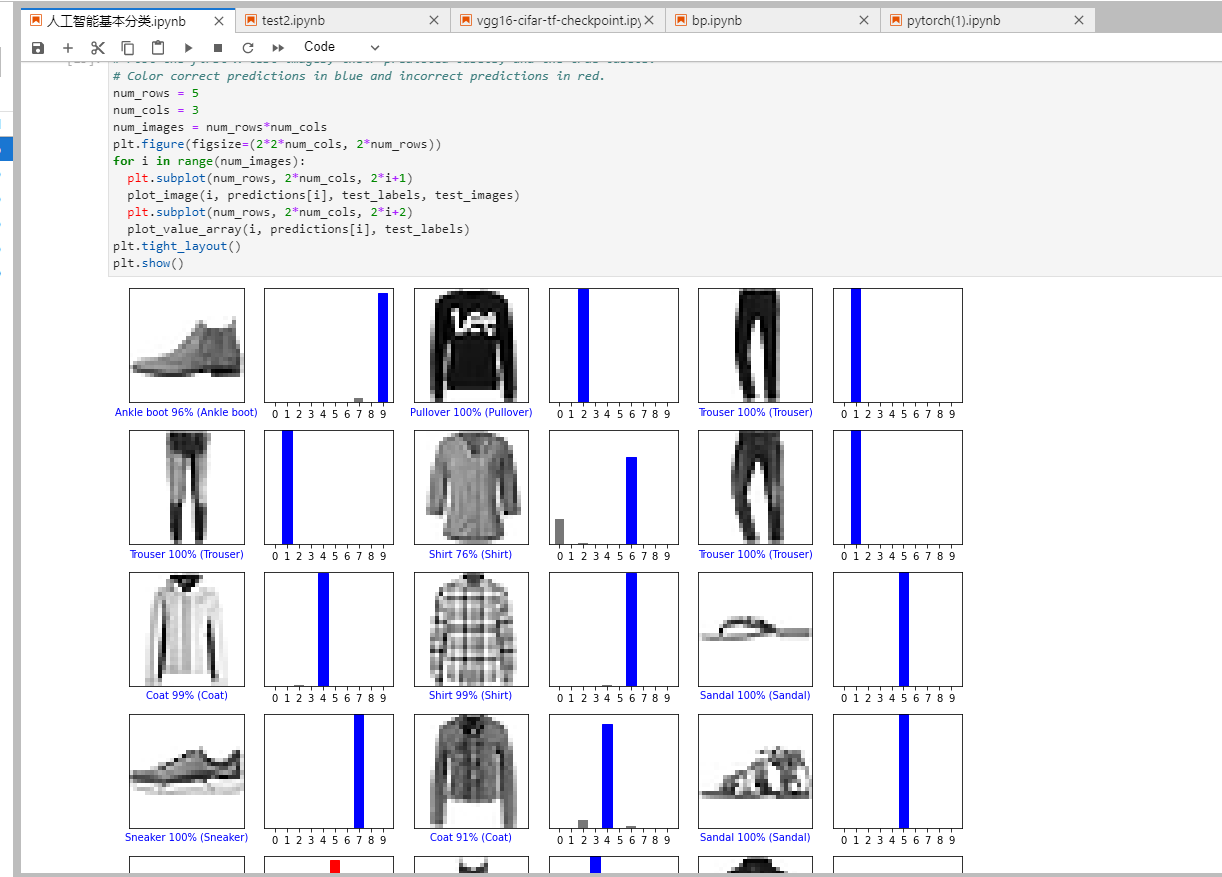Click the 'plt.tight_layout()' code line
The height and width of the screenshot is (877, 1222).
click(x=177, y=246)
